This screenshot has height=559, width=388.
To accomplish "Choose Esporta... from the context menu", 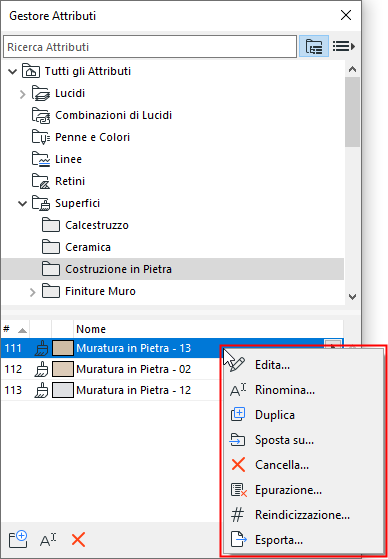I will click(303, 540).
